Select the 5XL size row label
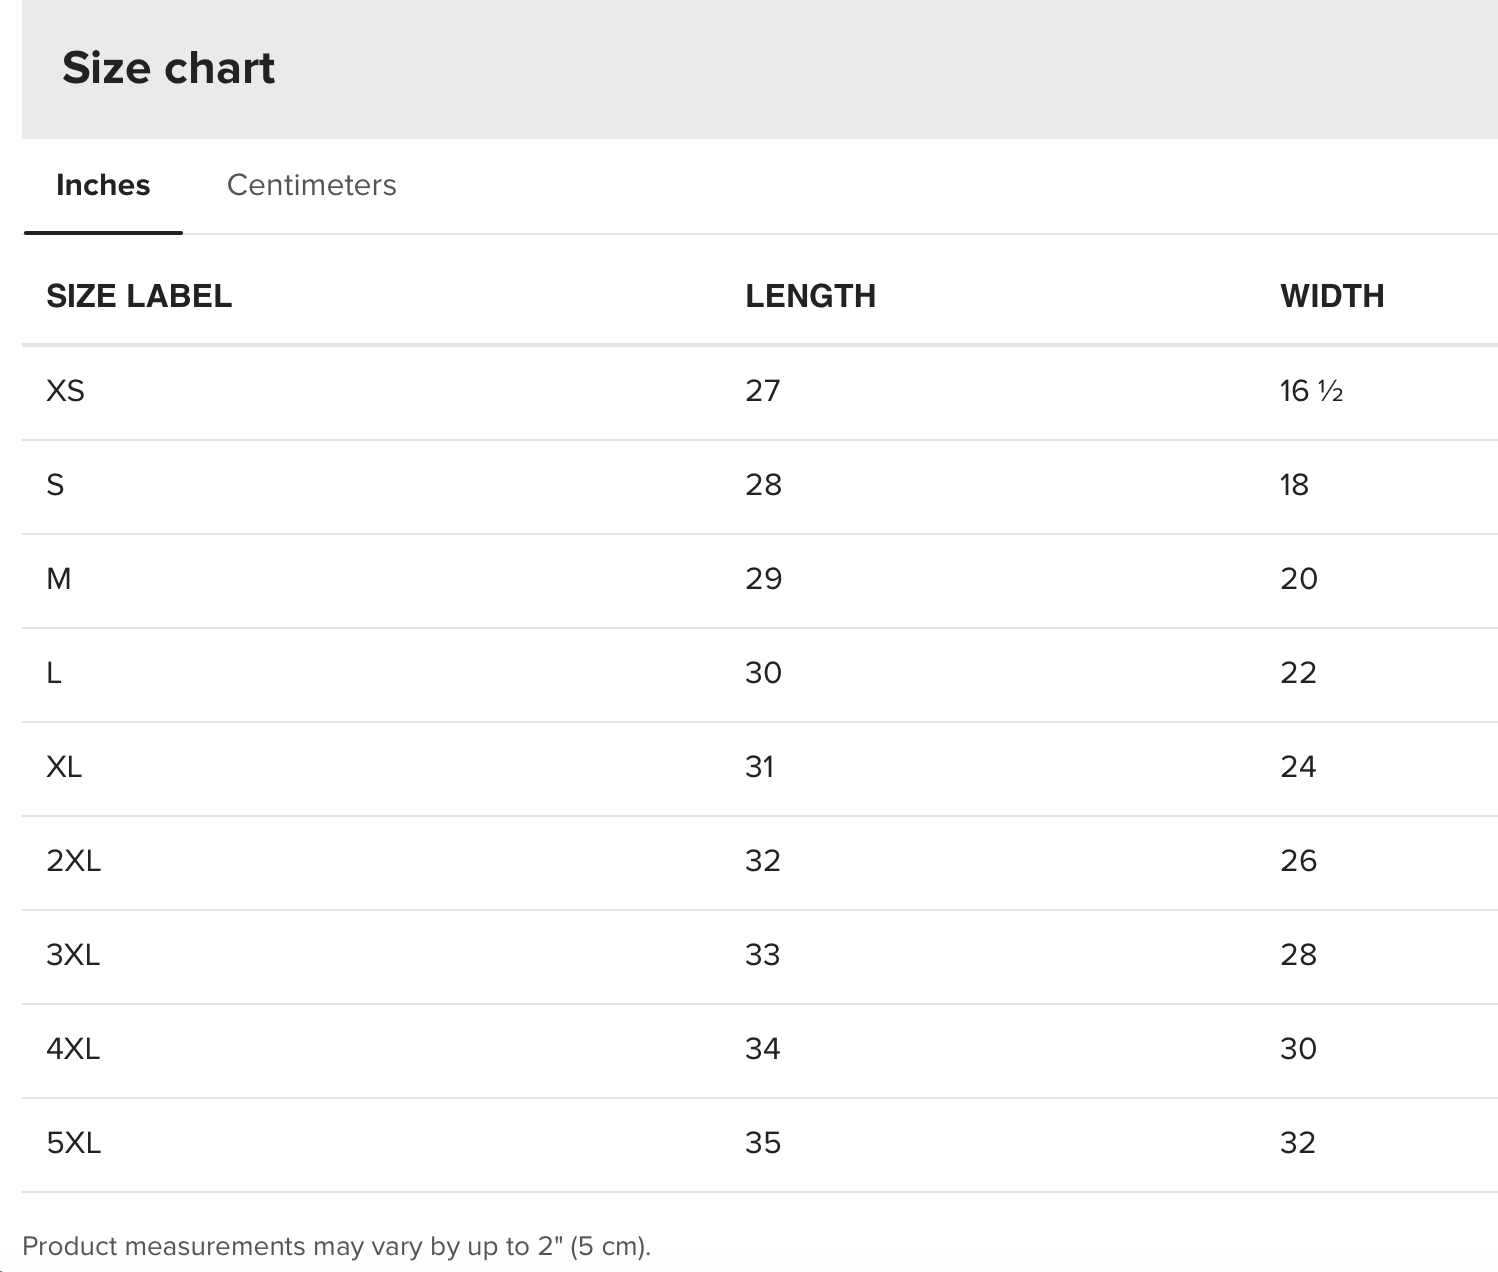 tap(73, 1143)
